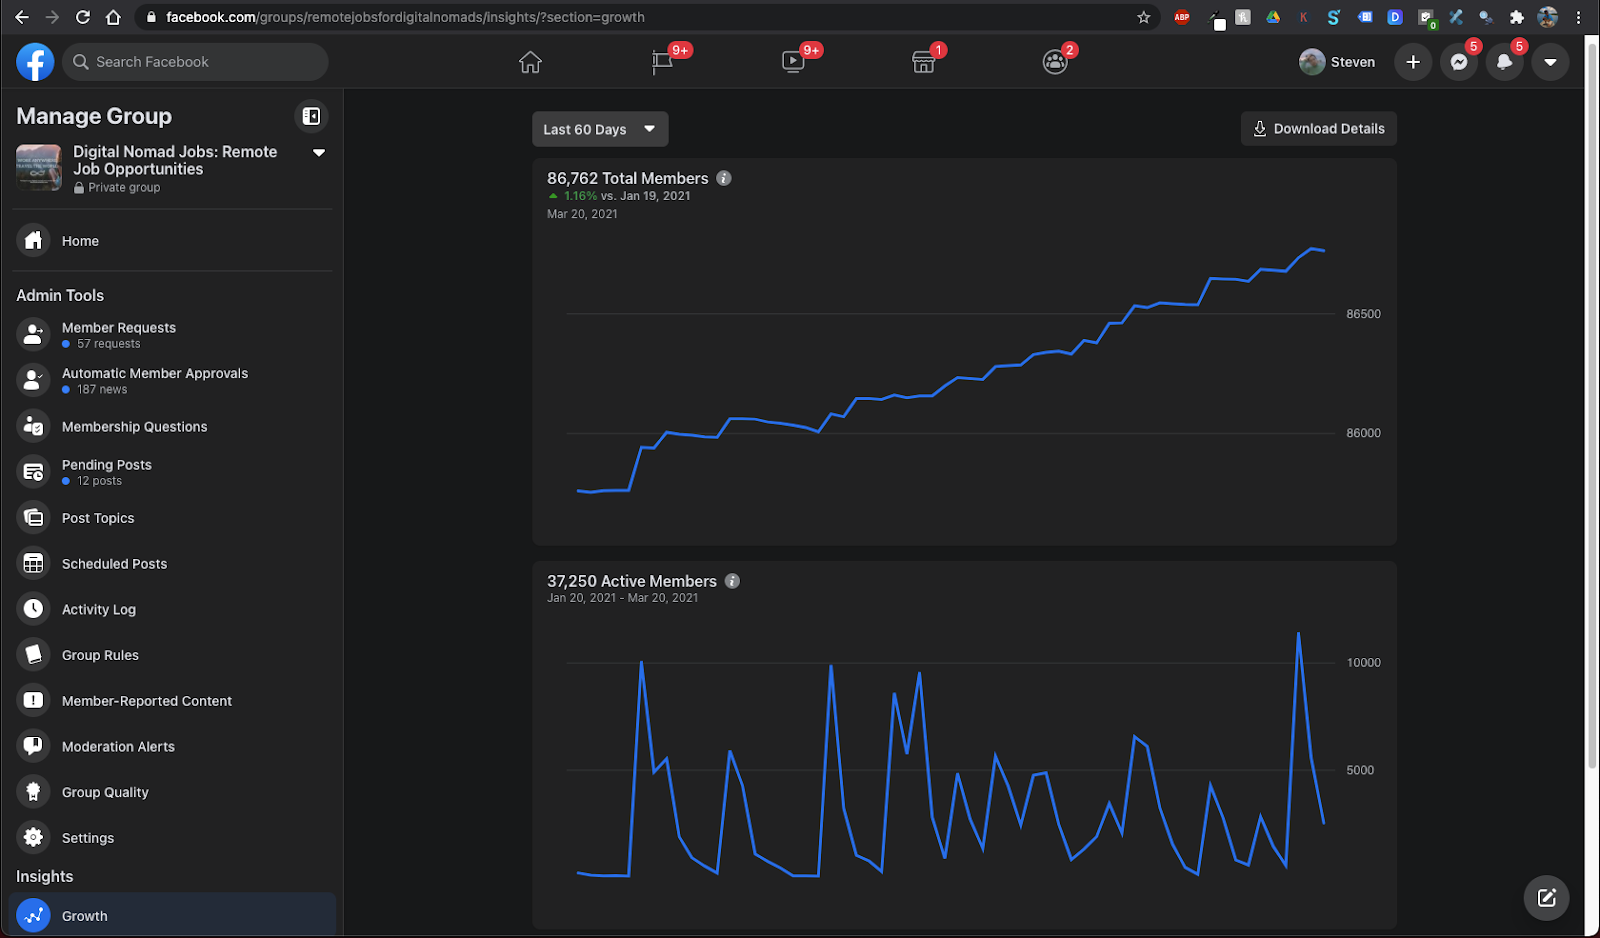Click the '12 posts' text
The width and height of the screenshot is (1600, 938).
coord(100,481)
